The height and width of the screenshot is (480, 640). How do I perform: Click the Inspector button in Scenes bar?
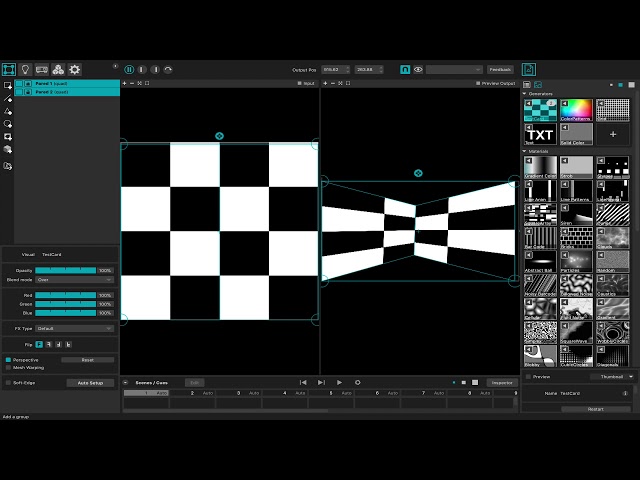click(x=502, y=382)
